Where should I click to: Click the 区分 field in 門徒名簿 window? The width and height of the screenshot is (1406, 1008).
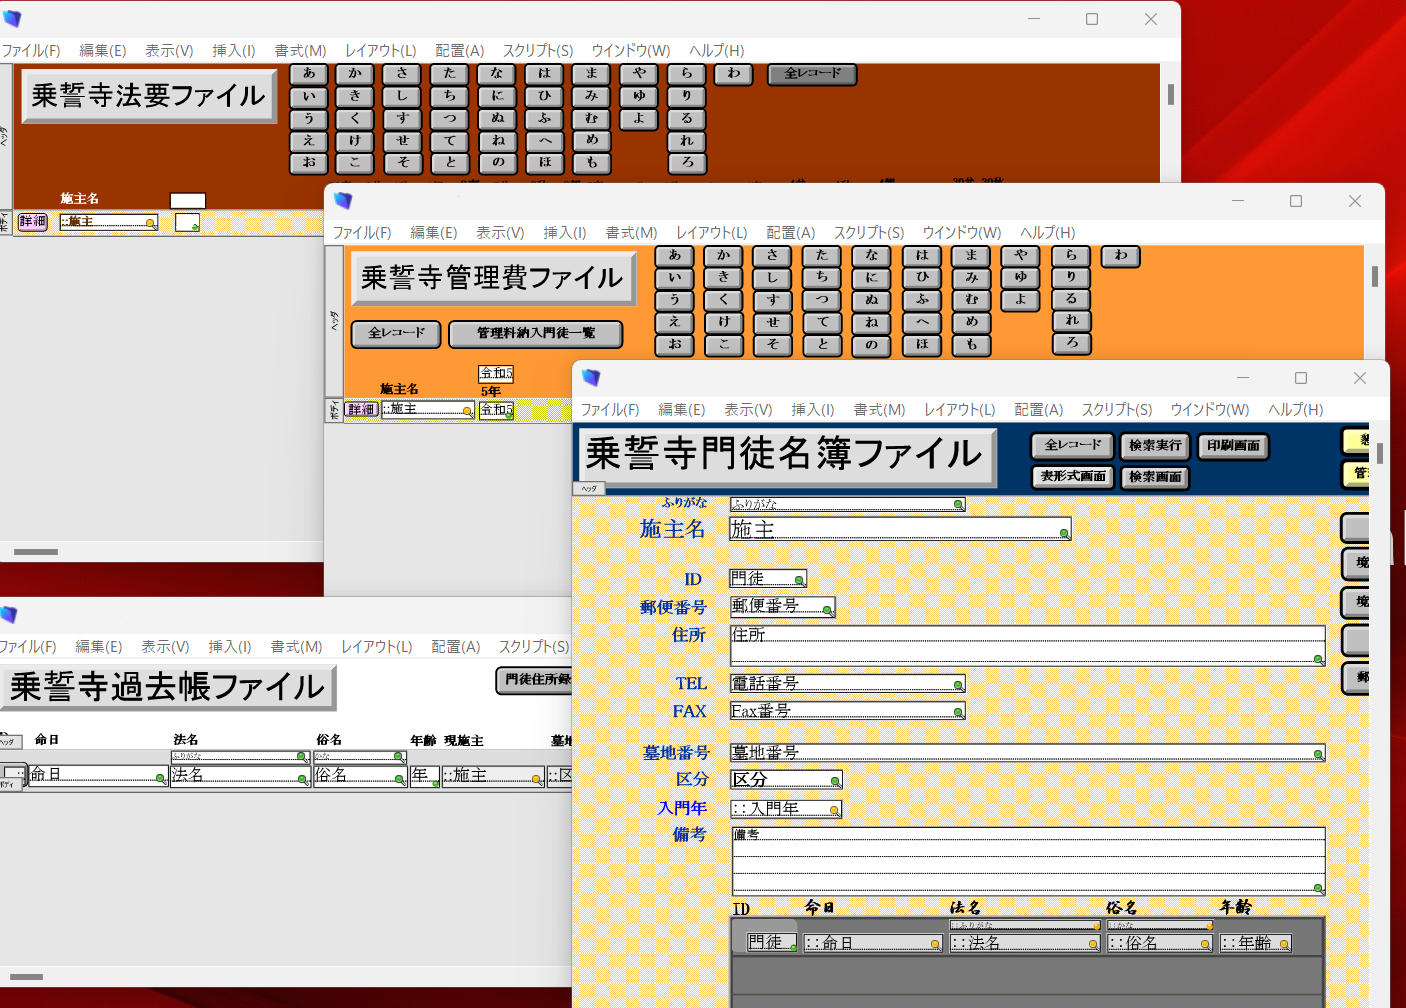click(786, 779)
